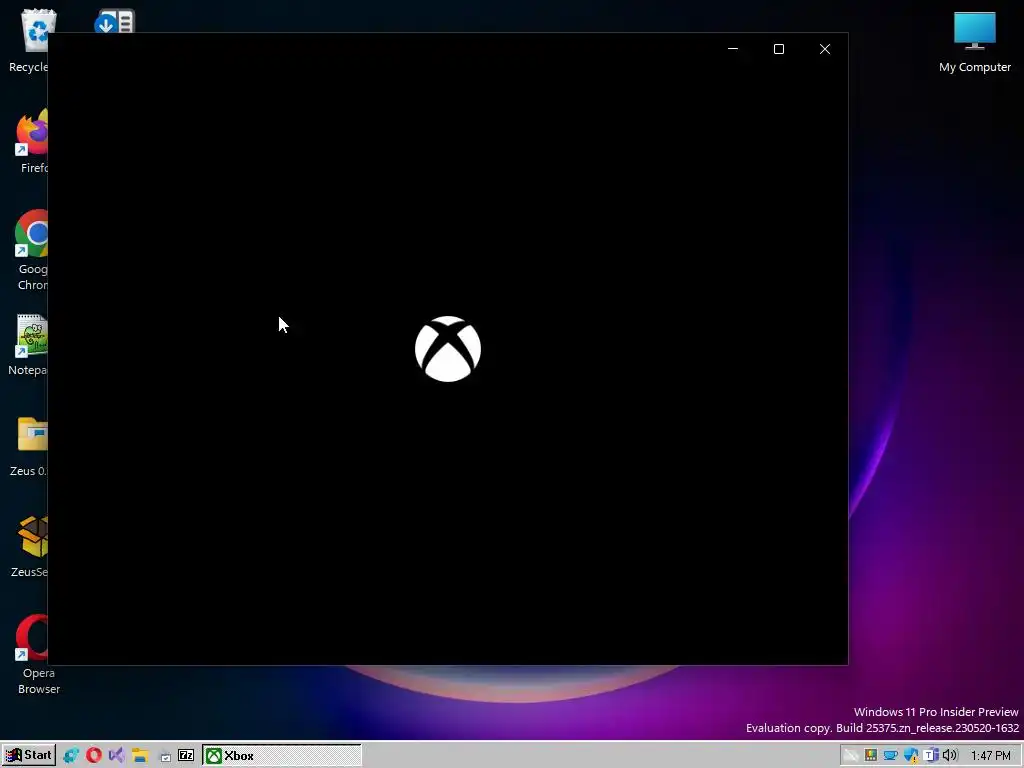This screenshot has width=1024, height=768.
Task: Click the 1:47 PM clock
Action: (x=991, y=756)
